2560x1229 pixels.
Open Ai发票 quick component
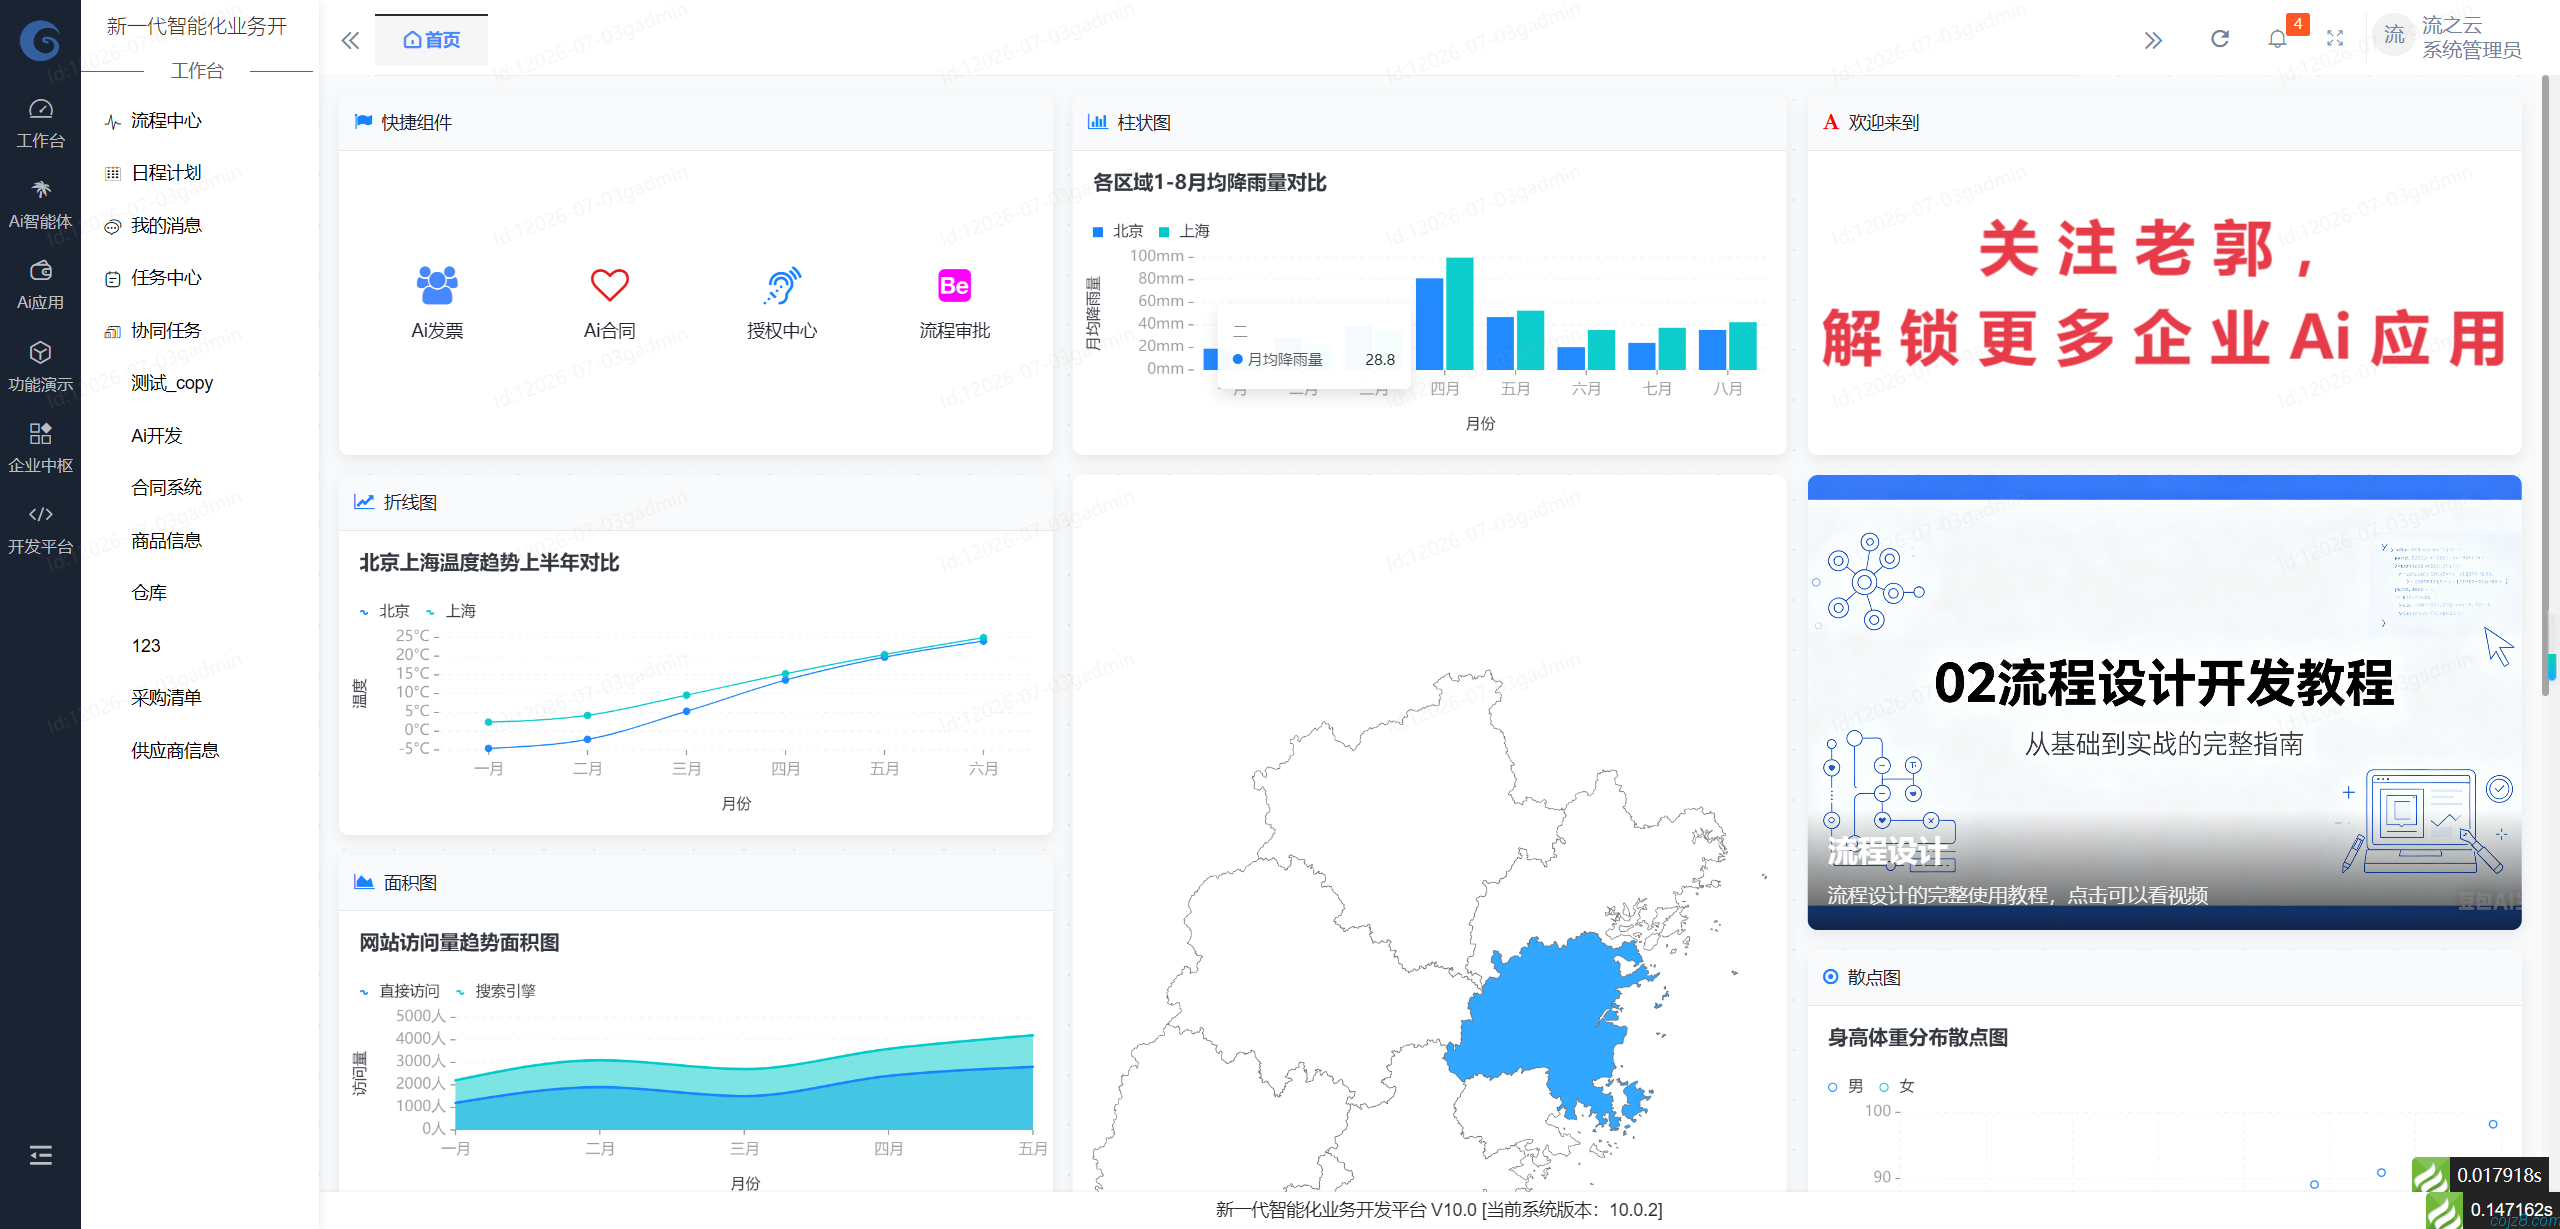click(x=437, y=303)
